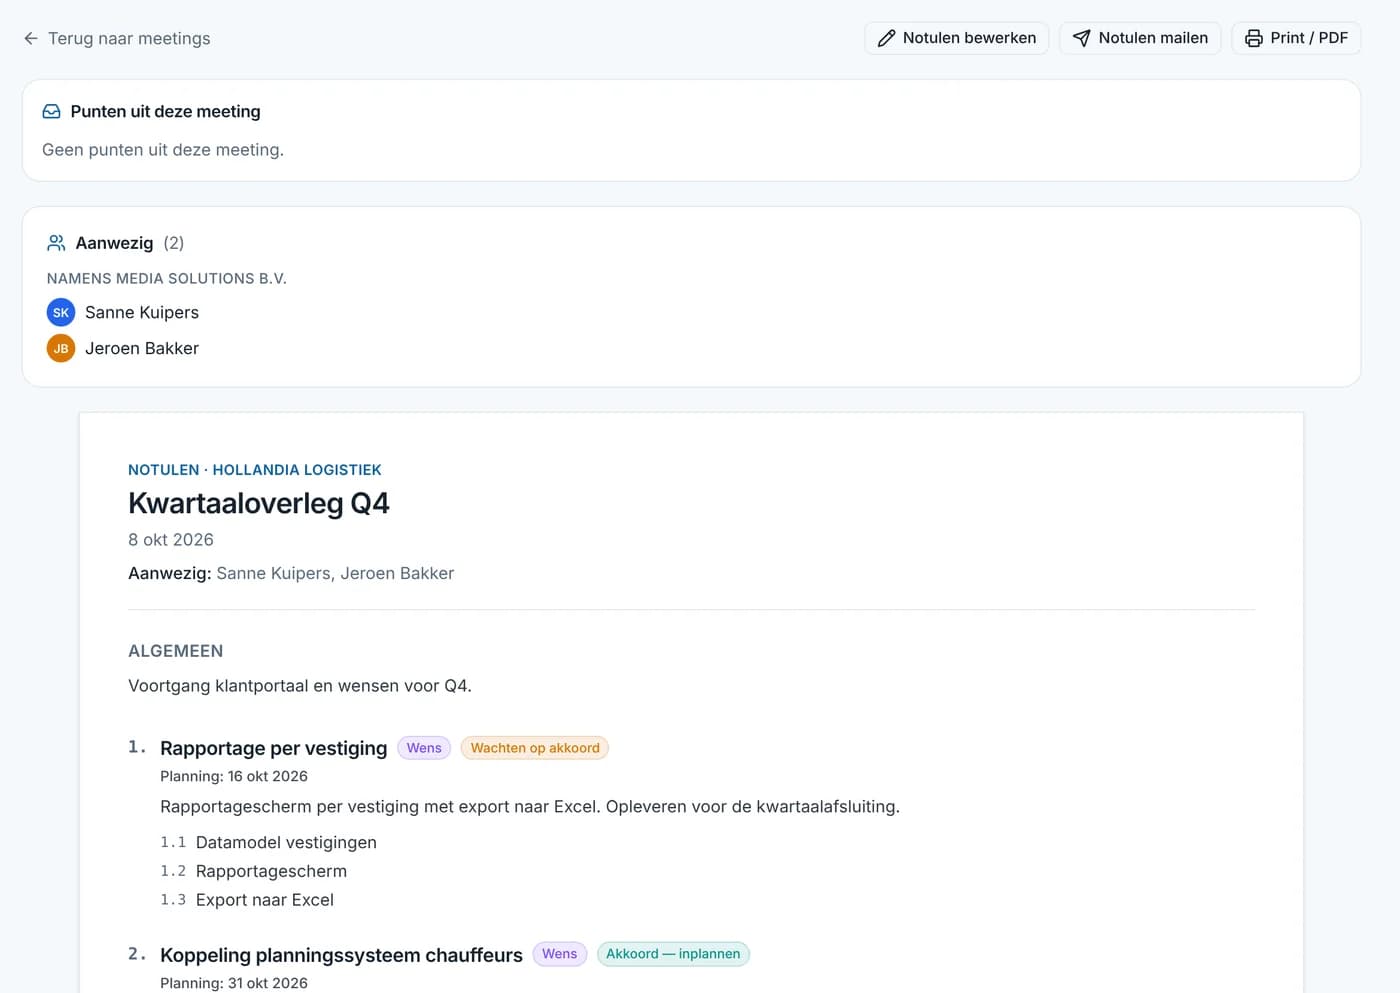The height and width of the screenshot is (993, 1400).
Task: Click the SK avatar for Sanne Kuipers
Action: click(61, 313)
